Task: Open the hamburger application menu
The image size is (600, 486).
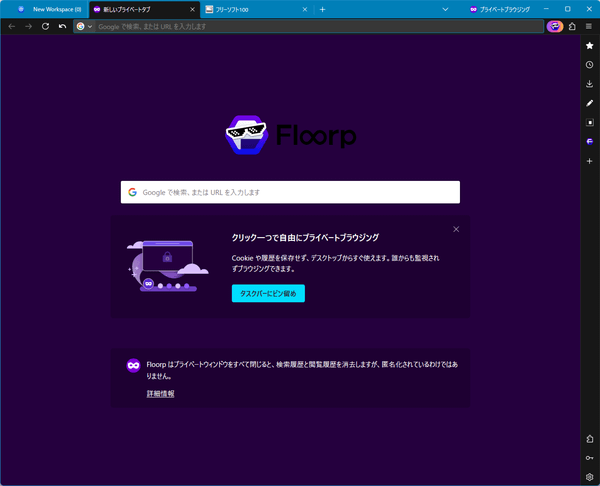Action: [589, 26]
